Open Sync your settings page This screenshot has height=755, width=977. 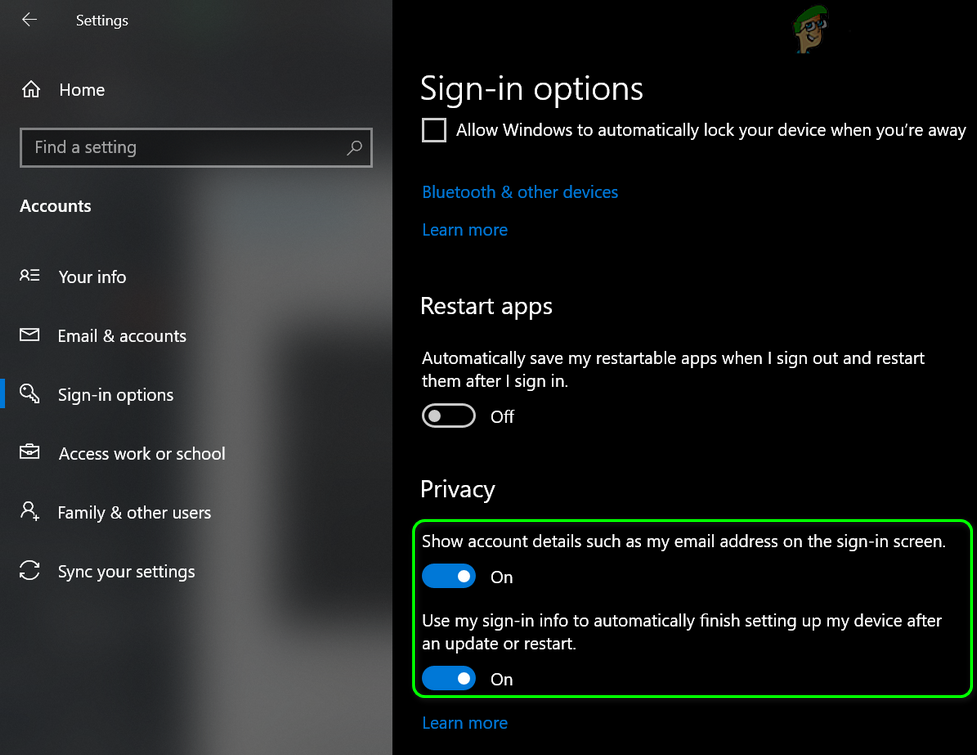tap(126, 572)
